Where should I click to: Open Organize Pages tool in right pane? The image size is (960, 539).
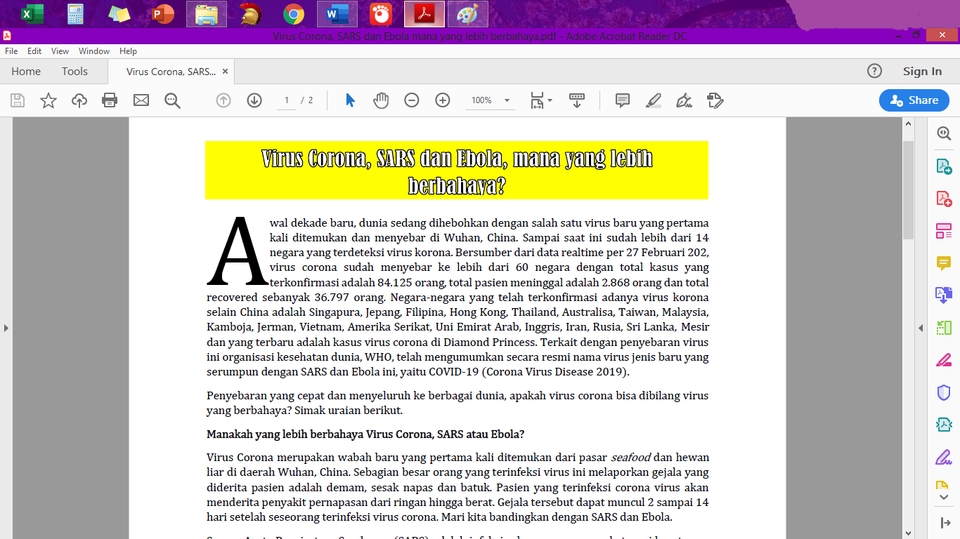943,328
